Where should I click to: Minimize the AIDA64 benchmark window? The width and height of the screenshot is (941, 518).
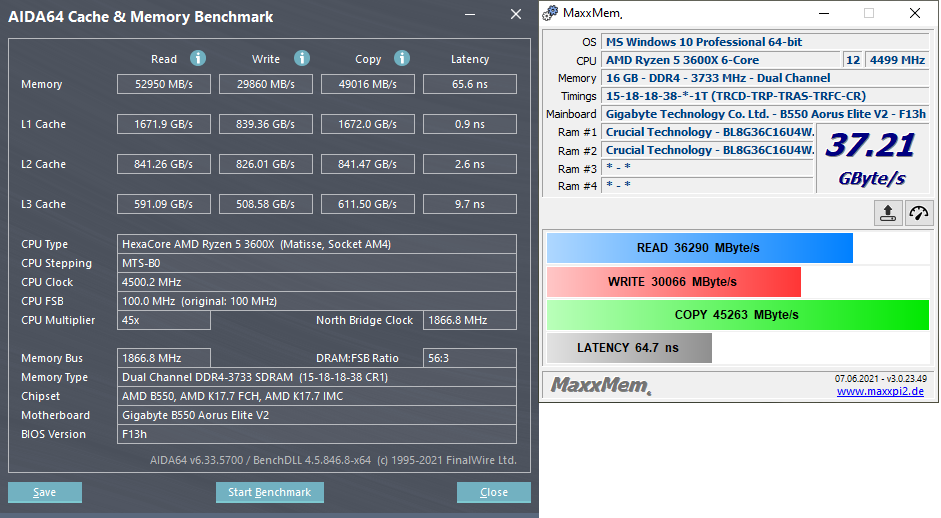470,14
